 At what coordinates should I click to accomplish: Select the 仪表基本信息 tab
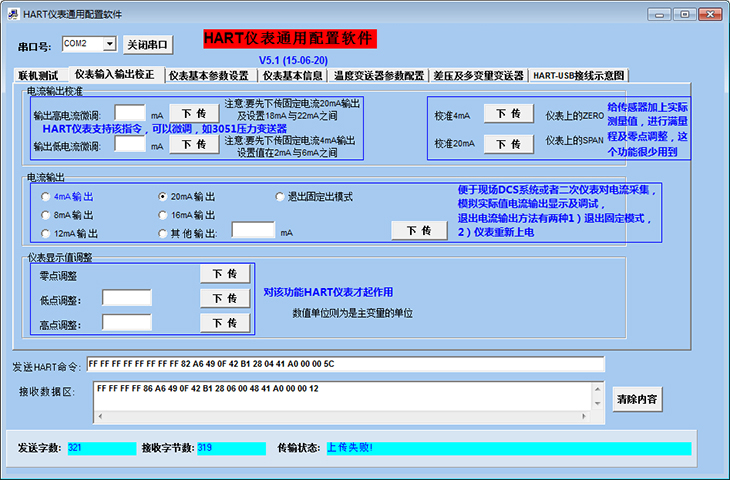point(292,75)
